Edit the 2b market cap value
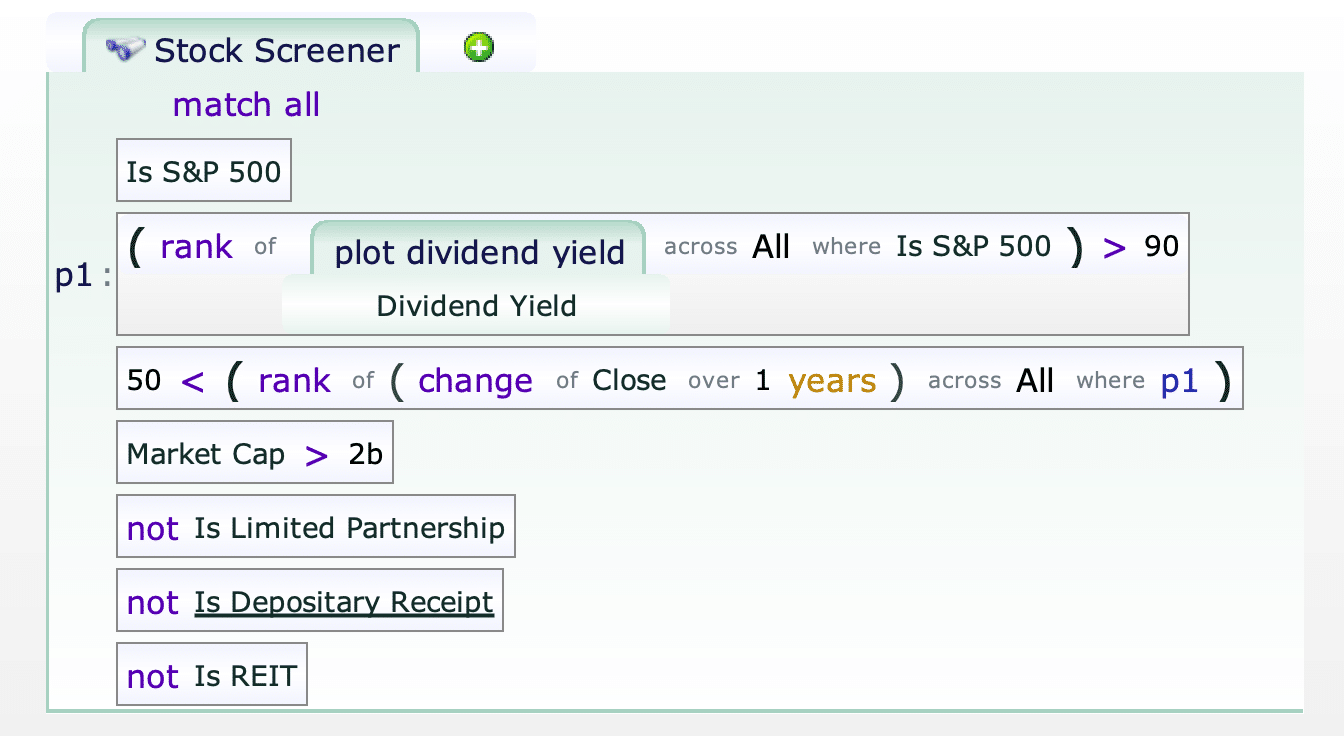1344x736 pixels. click(365, 454)
